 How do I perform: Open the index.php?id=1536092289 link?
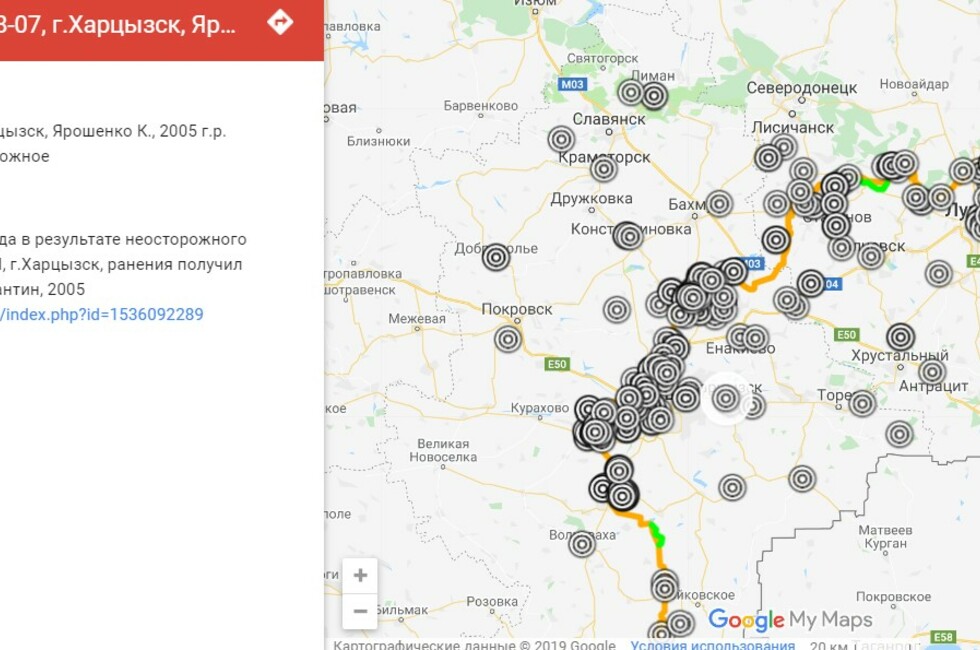click(102, 314)
